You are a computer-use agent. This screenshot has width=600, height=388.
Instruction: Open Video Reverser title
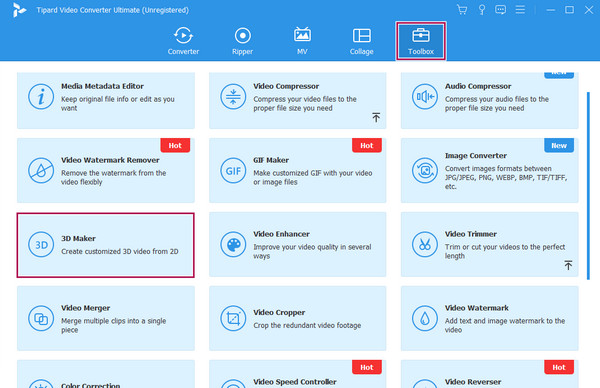tap(473, 382)
